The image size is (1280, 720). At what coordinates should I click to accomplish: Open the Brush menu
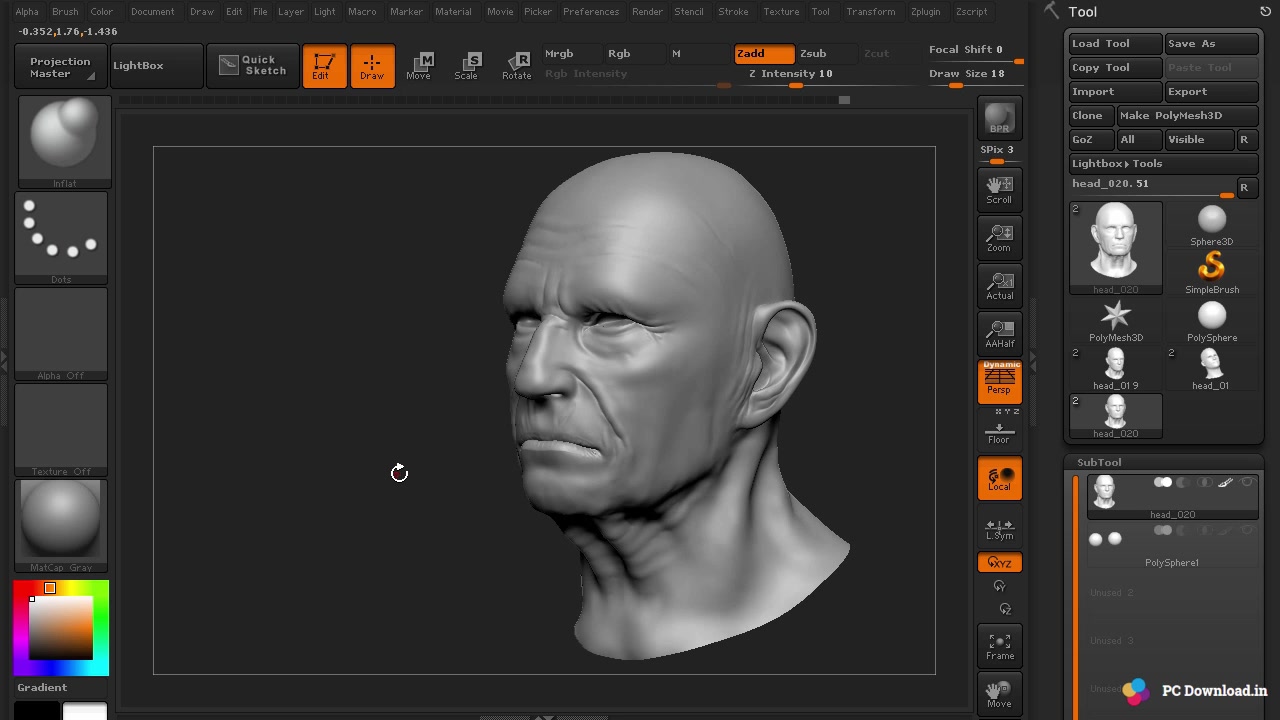(x=65, y=11)
